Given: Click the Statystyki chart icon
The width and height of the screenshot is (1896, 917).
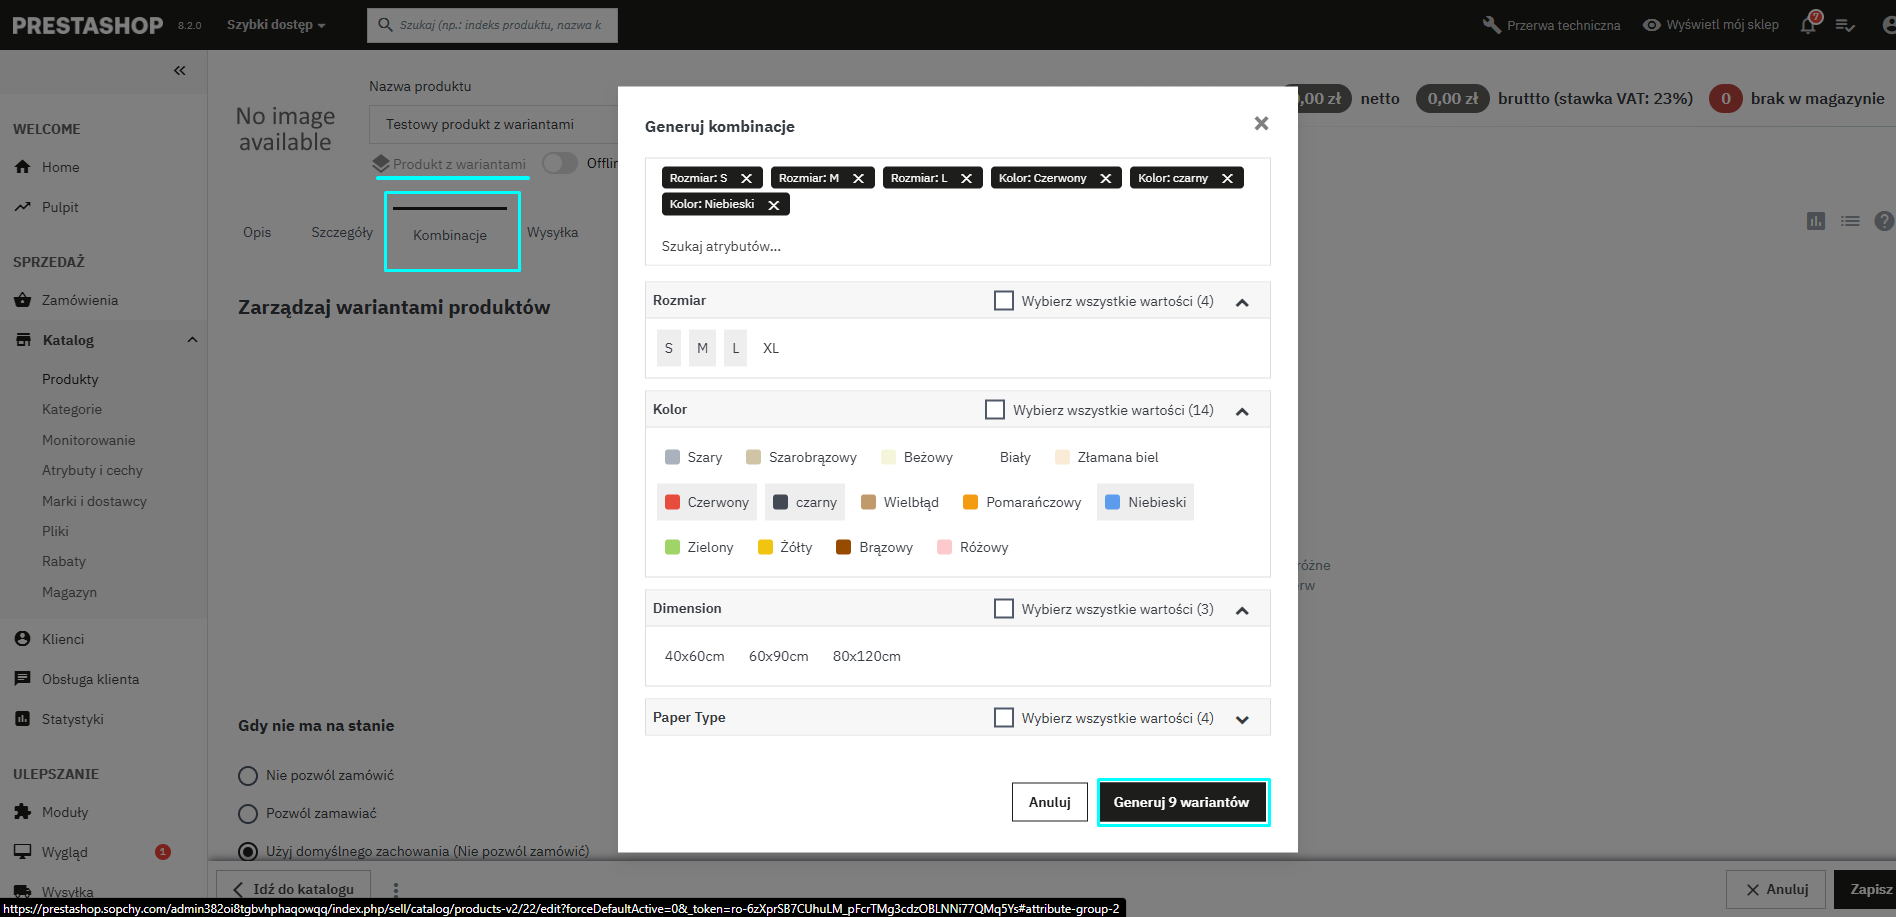Looking at the screenshot, I should point(22,719).
